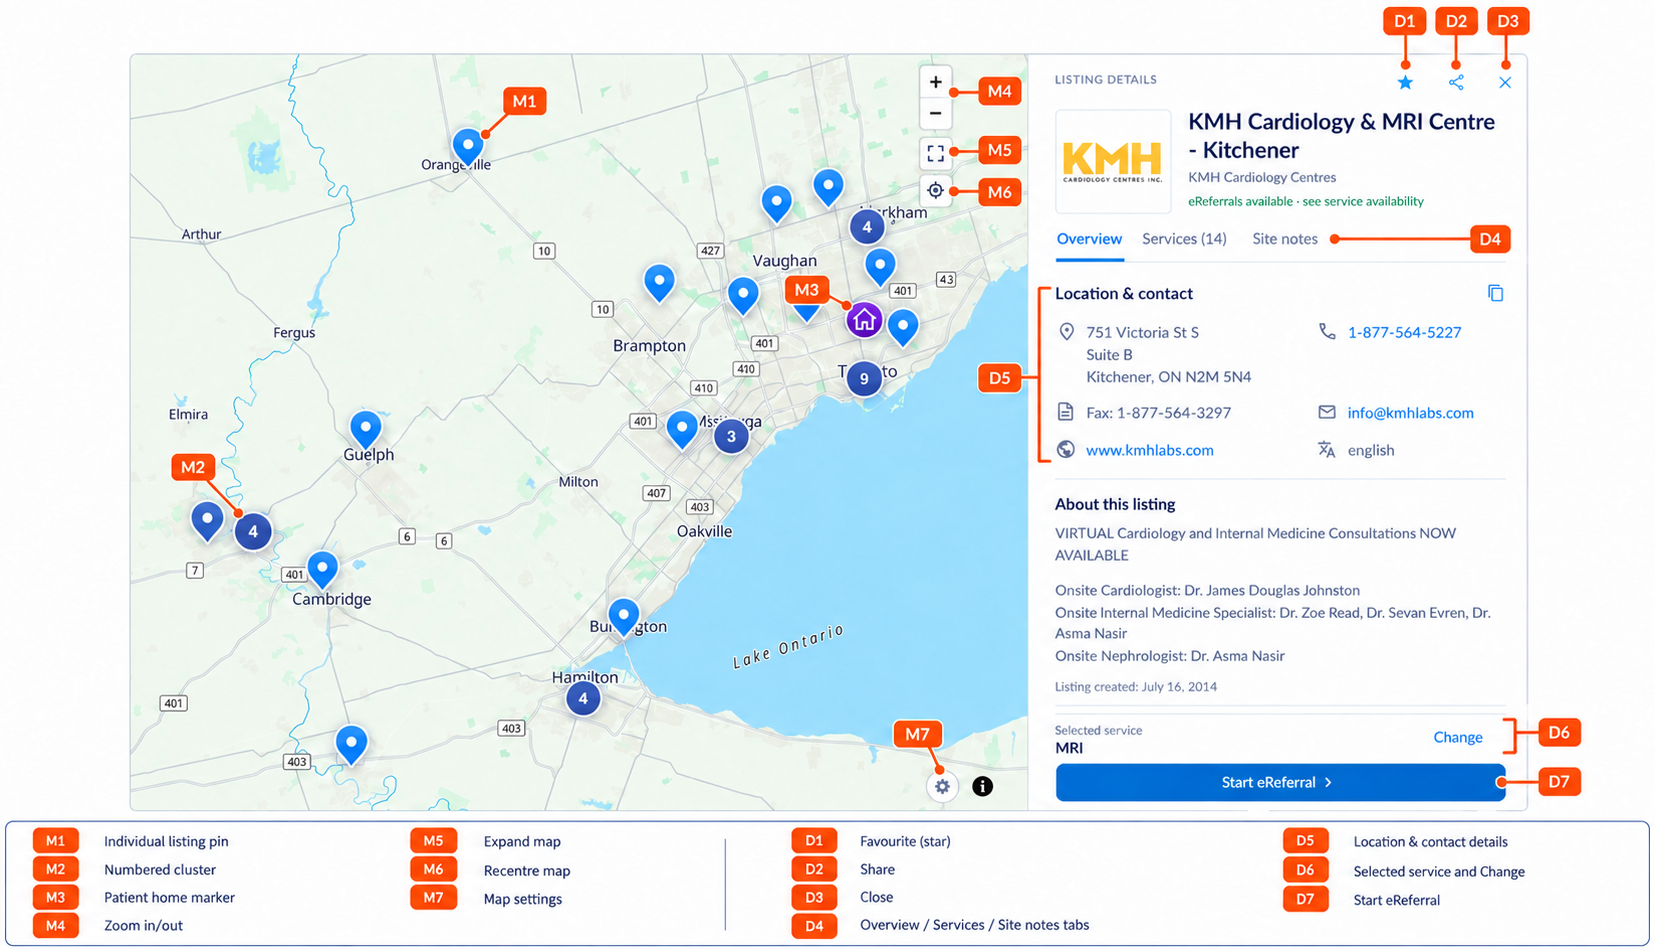Switch to the Services (14) tab

(1184, 239)
